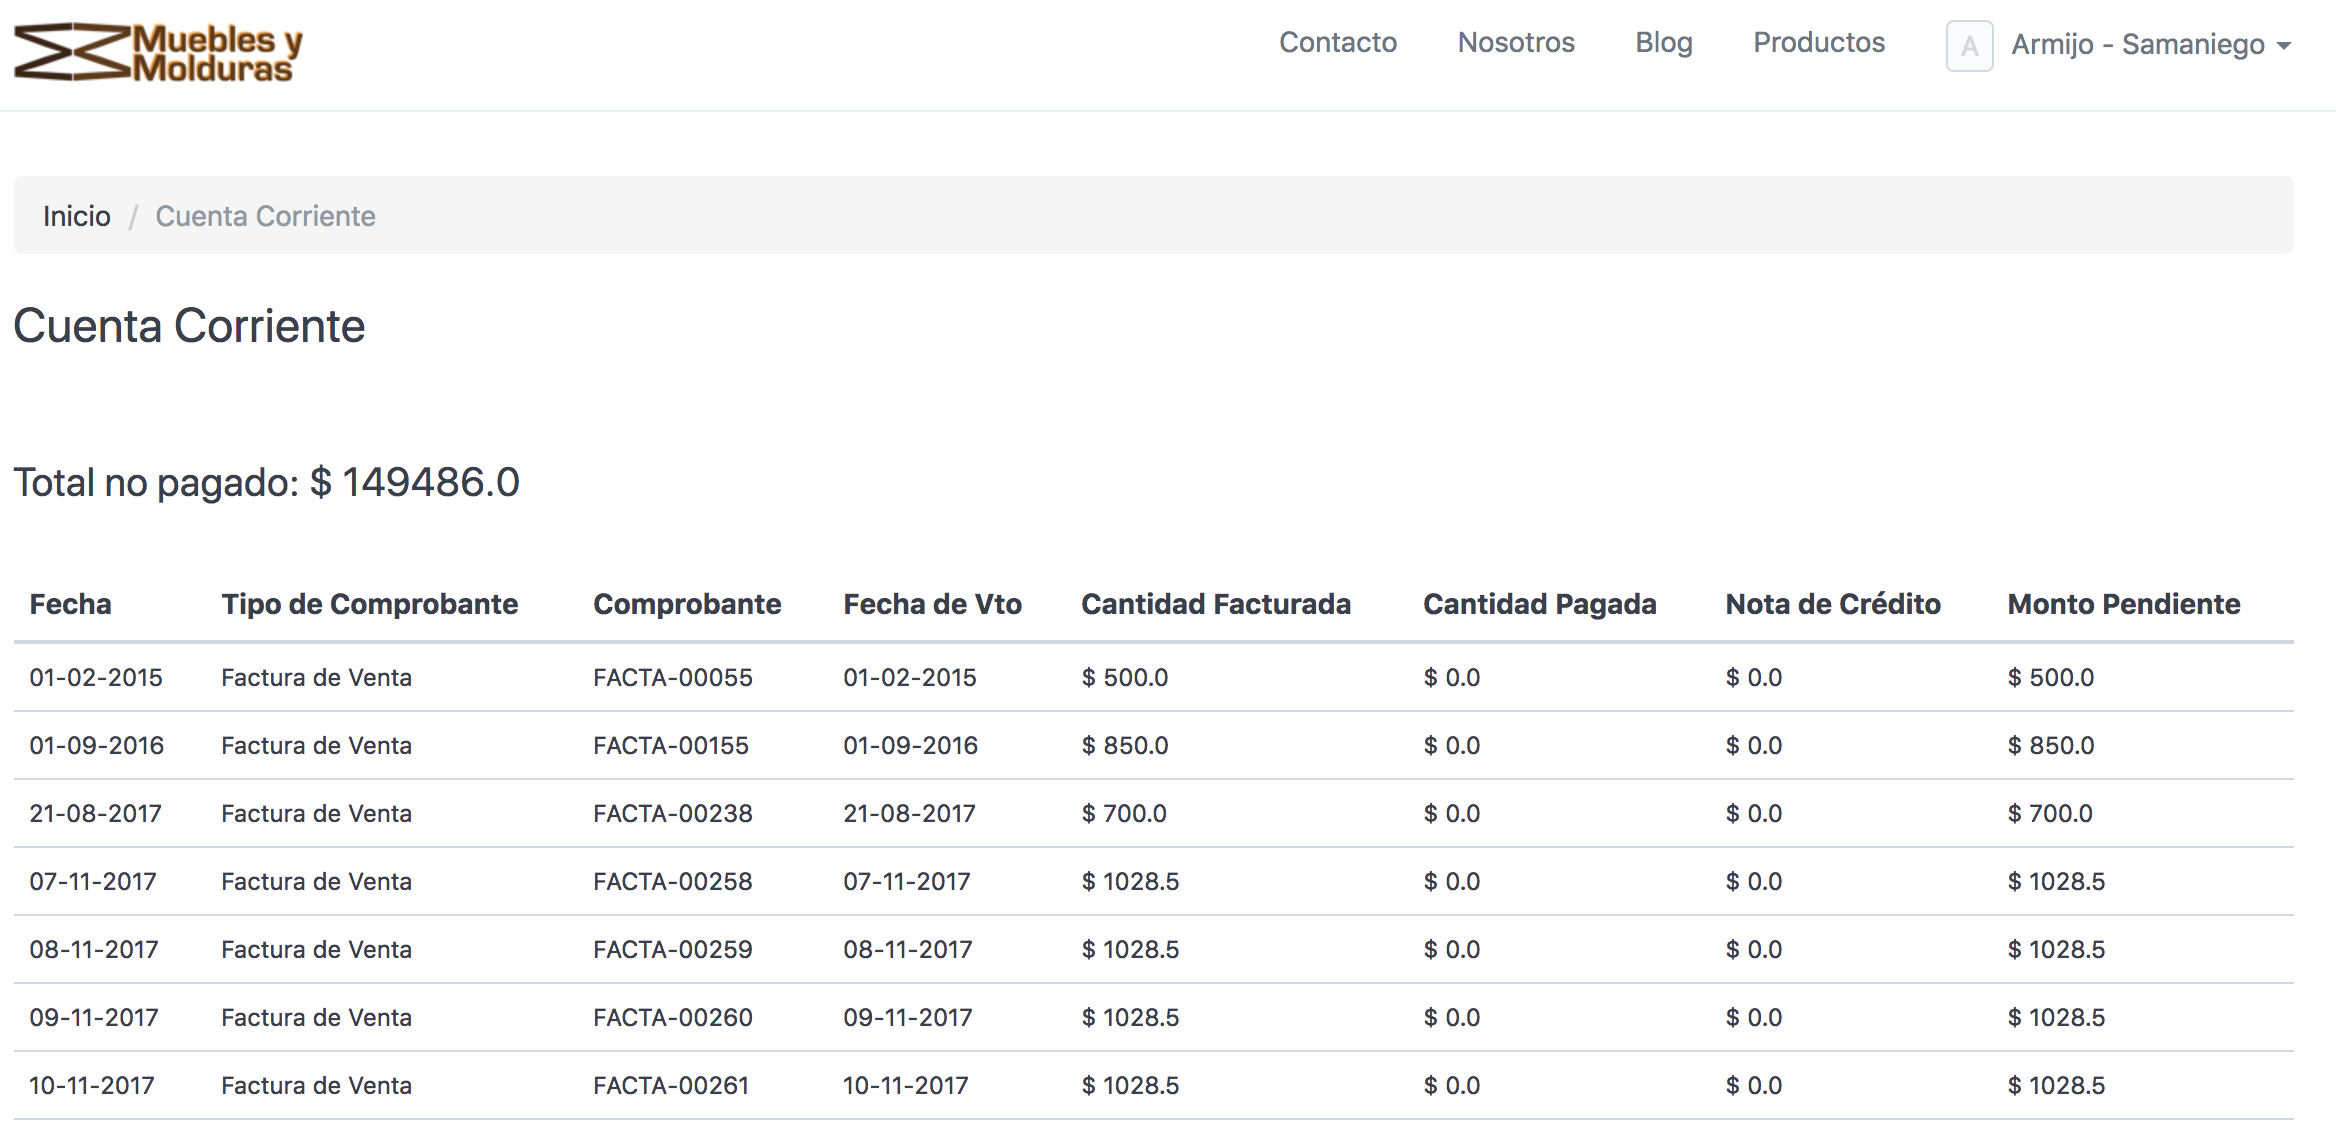Click the Fecha column header
Screen dimensions: 2336x1138
tap(70, 604)
